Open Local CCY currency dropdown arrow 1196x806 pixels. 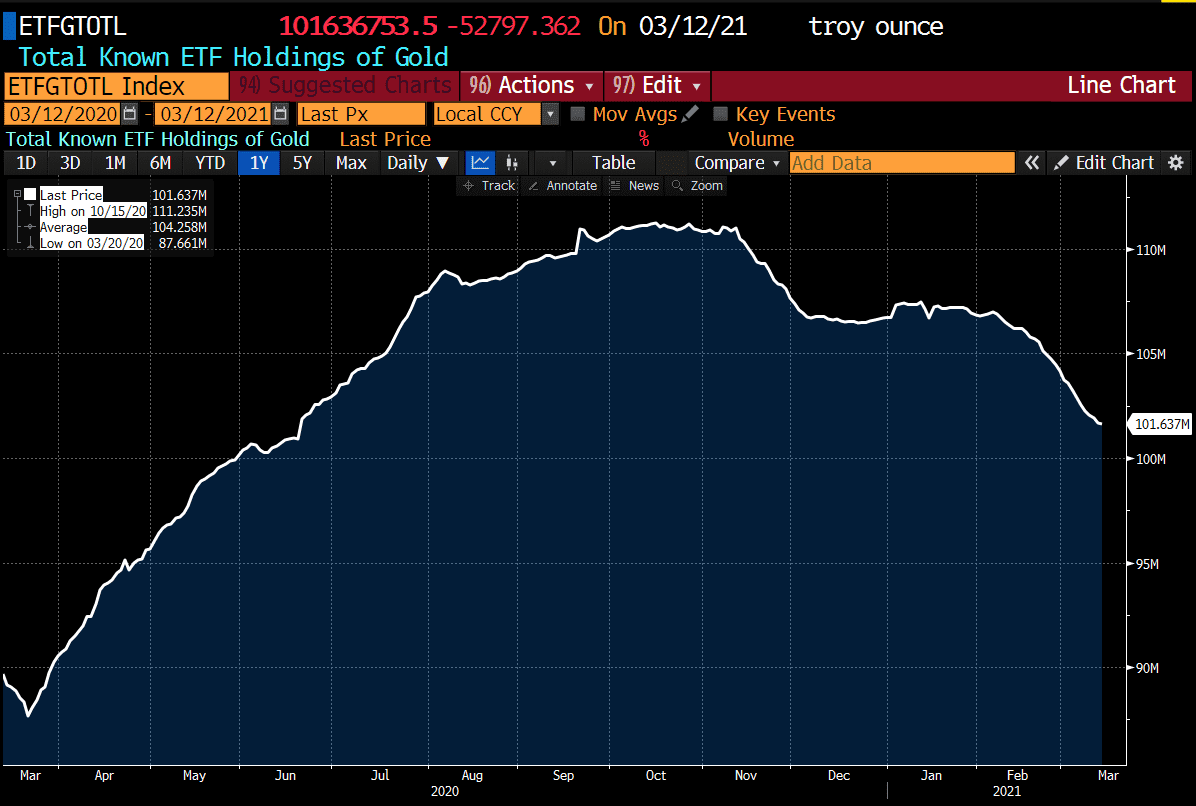point(550,114)
